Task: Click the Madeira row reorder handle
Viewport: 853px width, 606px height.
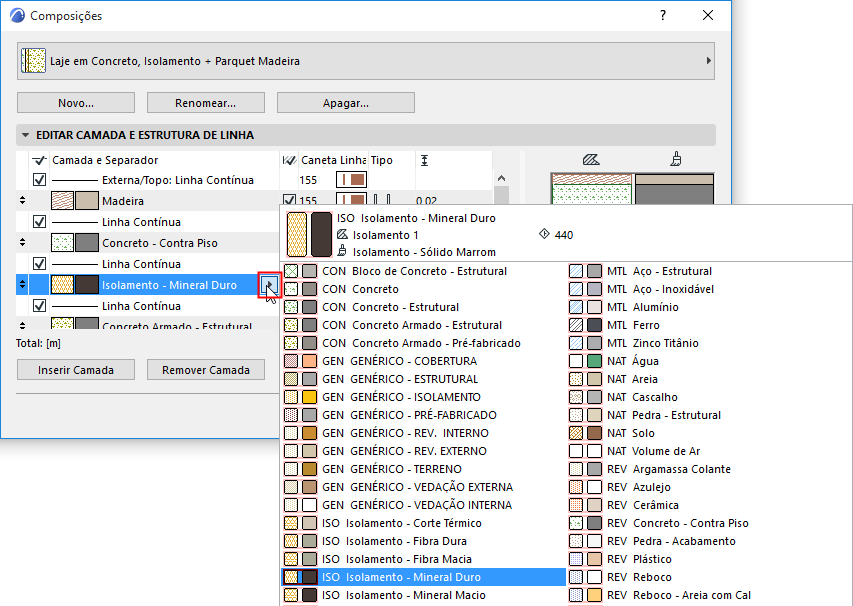Action: (22, 200)
